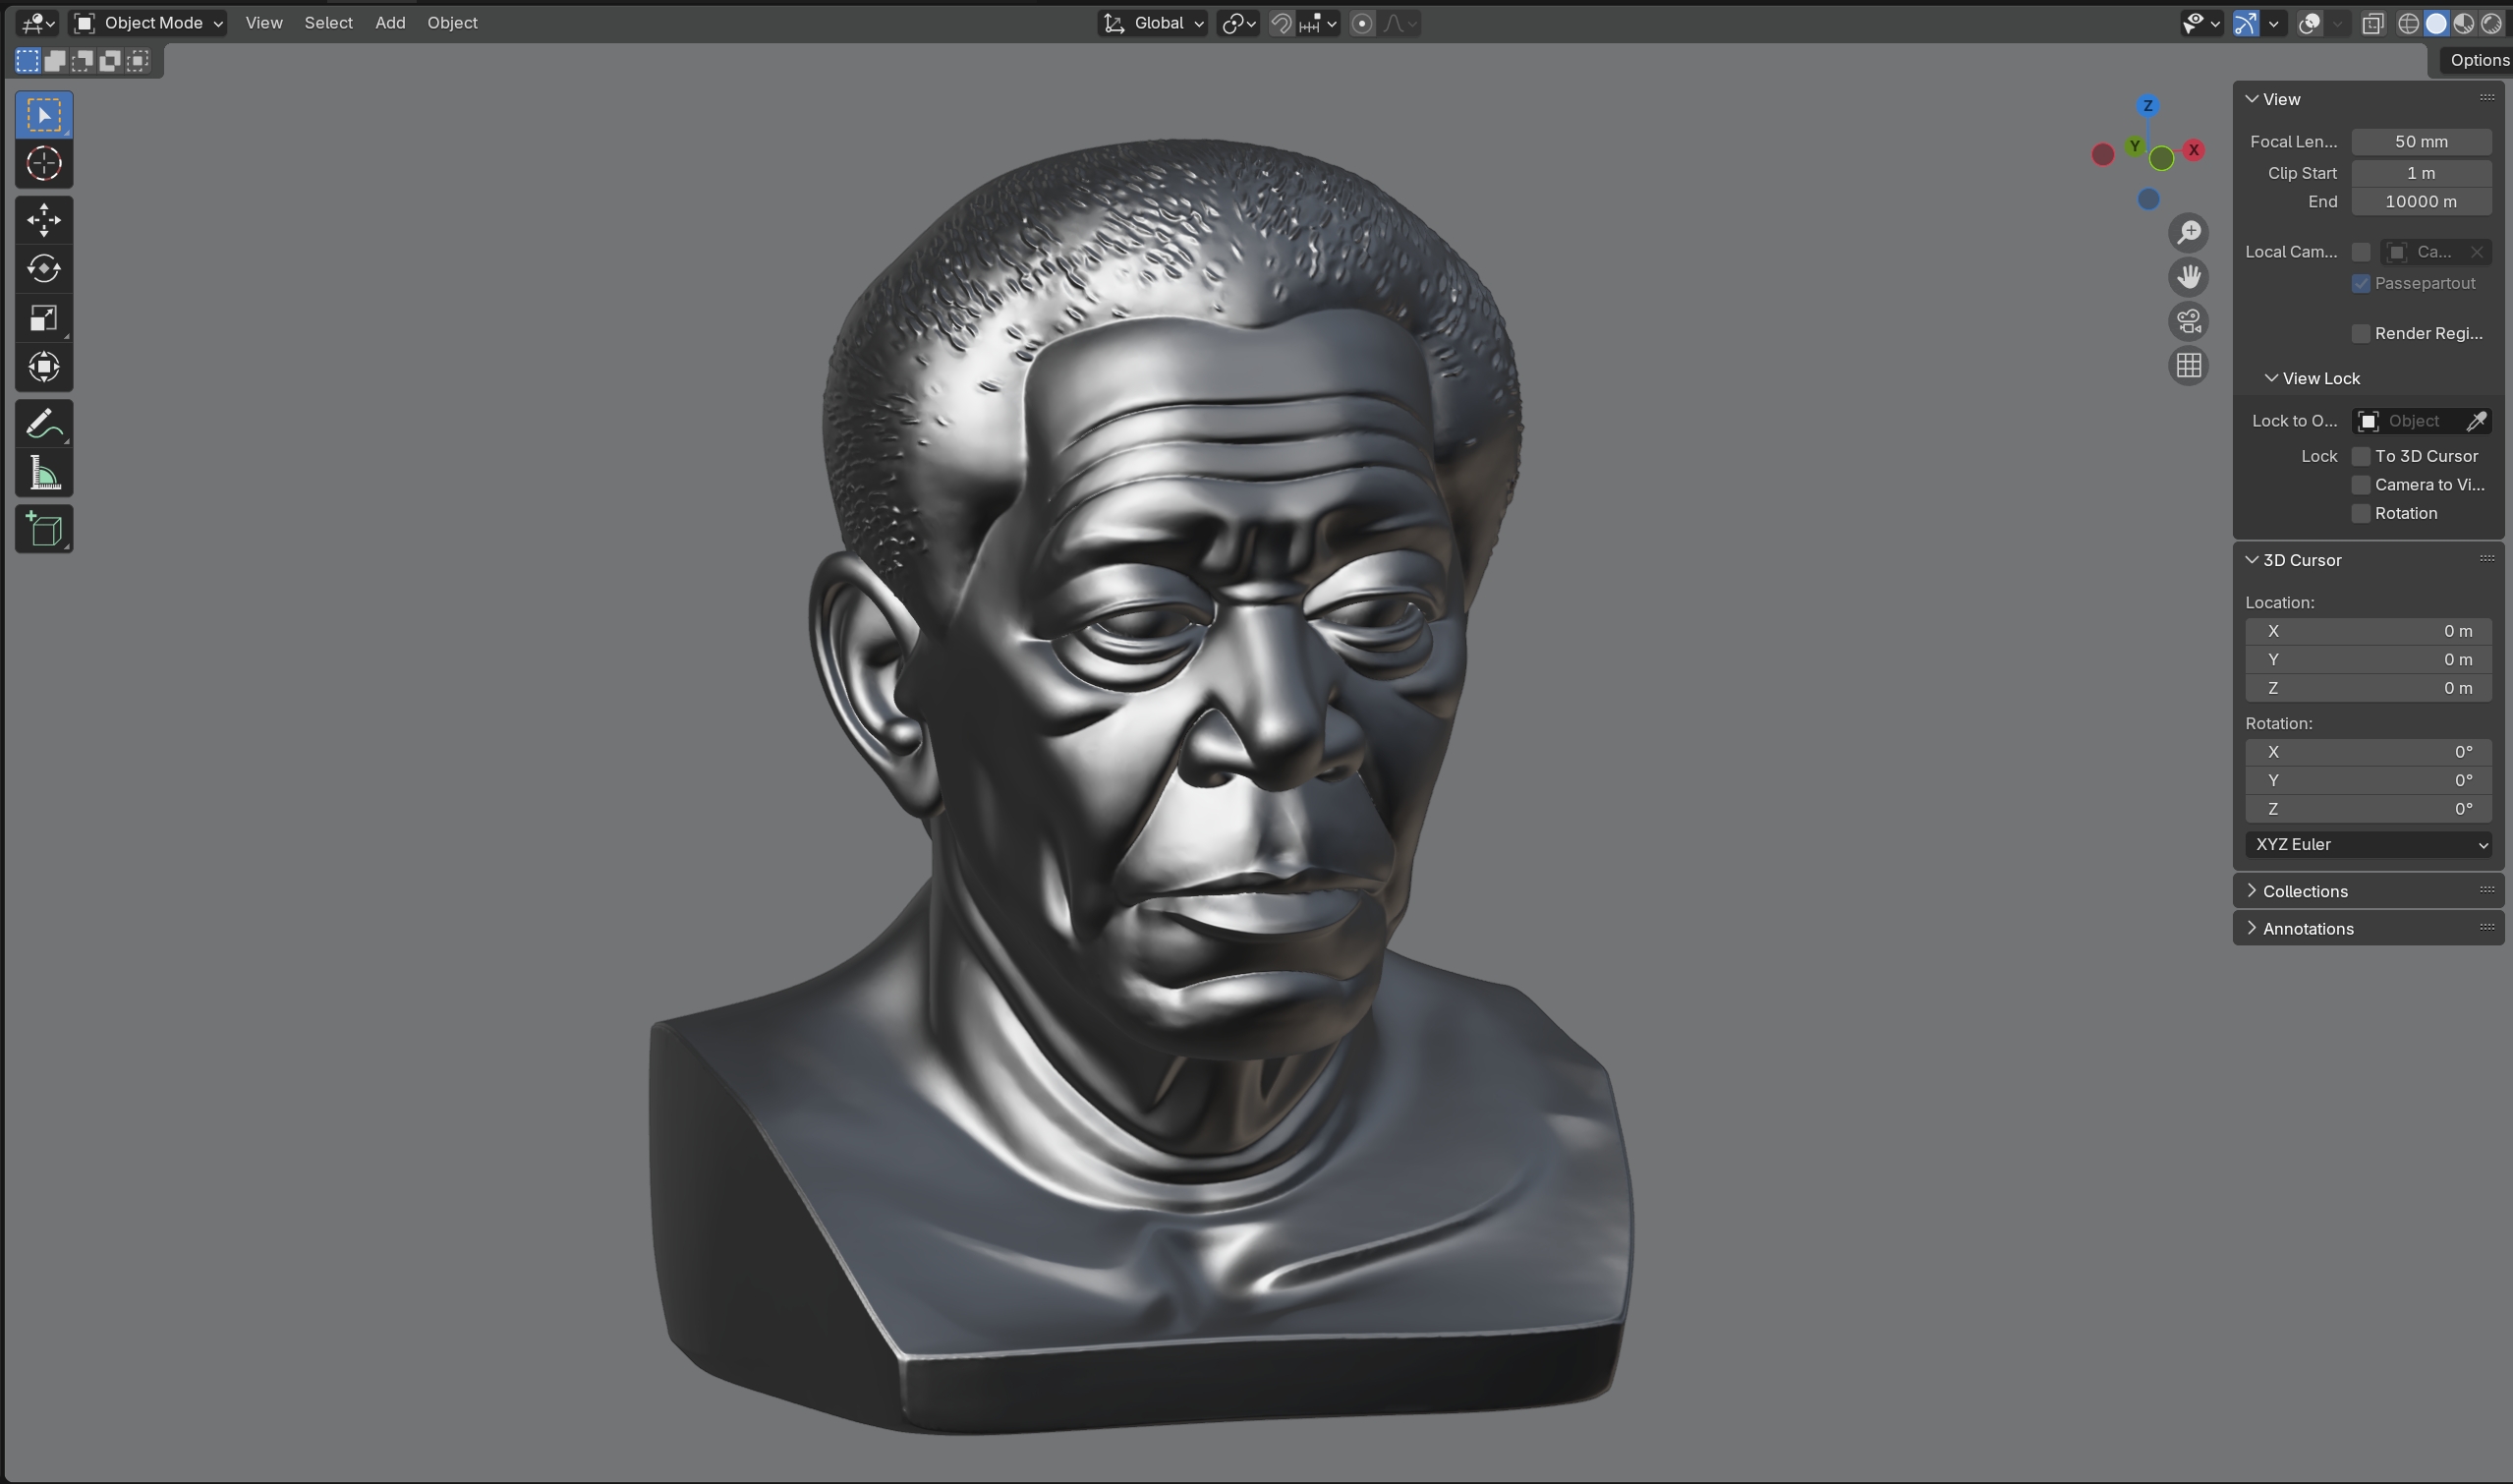Select the Cursor tool in the toolbar

(44, 164)
